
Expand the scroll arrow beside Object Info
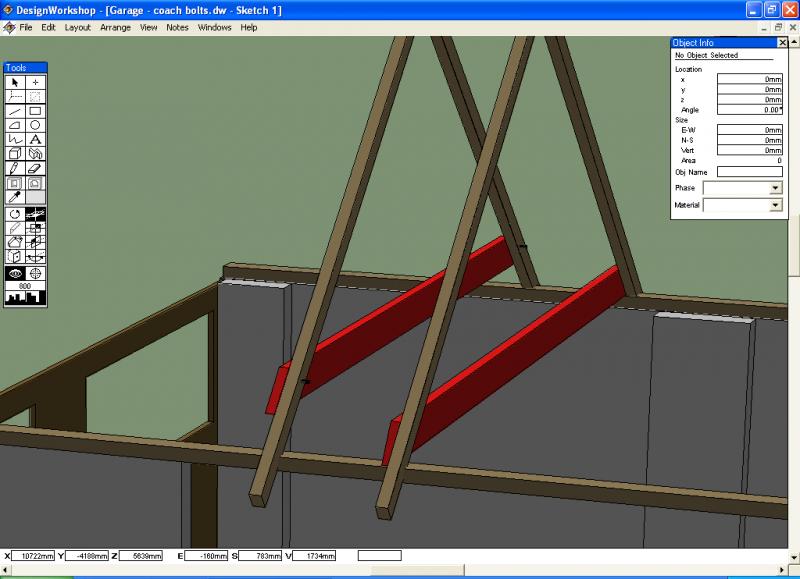click(795, 42)
